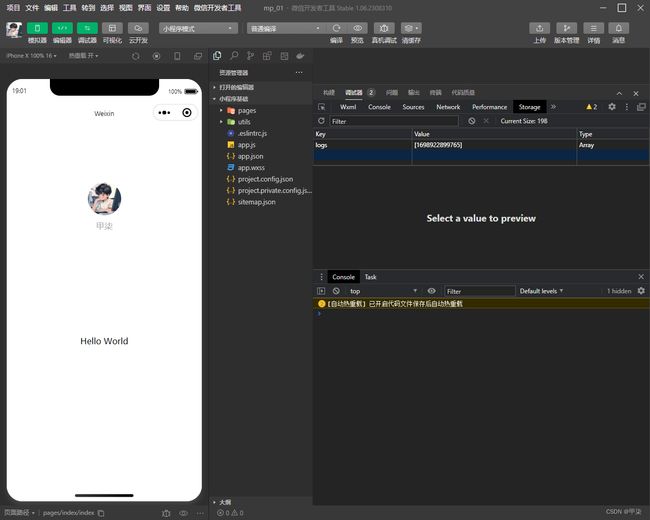Open the clear cache (清缓存) dropdown
650x520 pixels.
411,28
